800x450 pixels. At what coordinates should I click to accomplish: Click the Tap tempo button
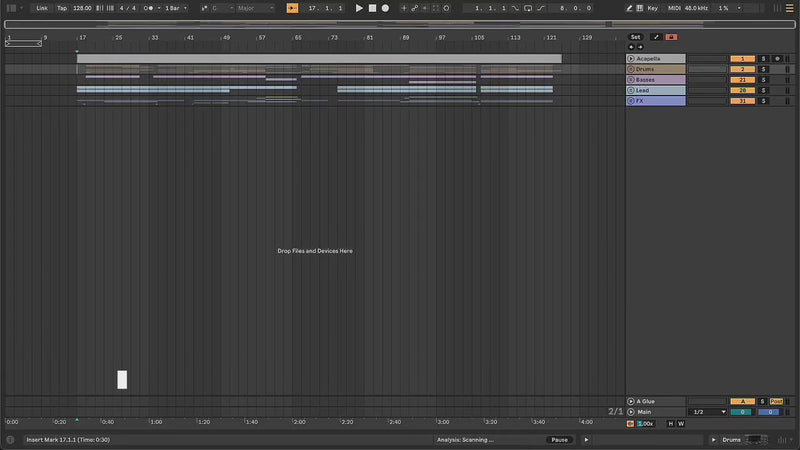click(62, 8)
